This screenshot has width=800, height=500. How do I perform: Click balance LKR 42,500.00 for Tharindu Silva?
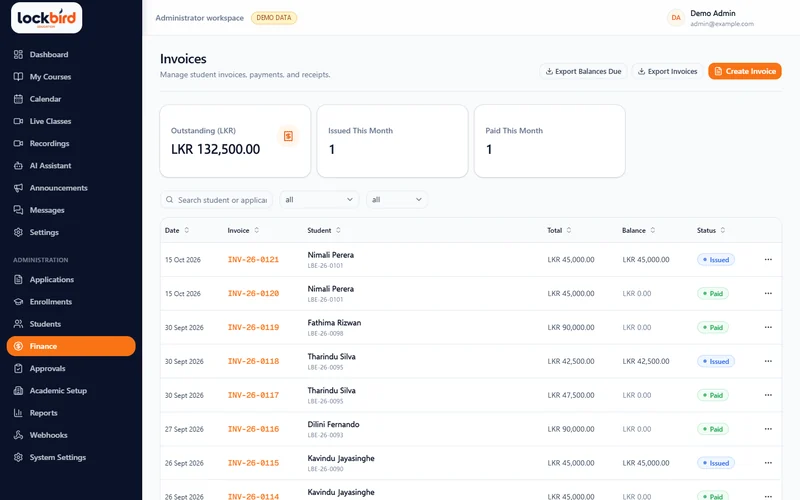pyautogui.click(x=646, y=361)
